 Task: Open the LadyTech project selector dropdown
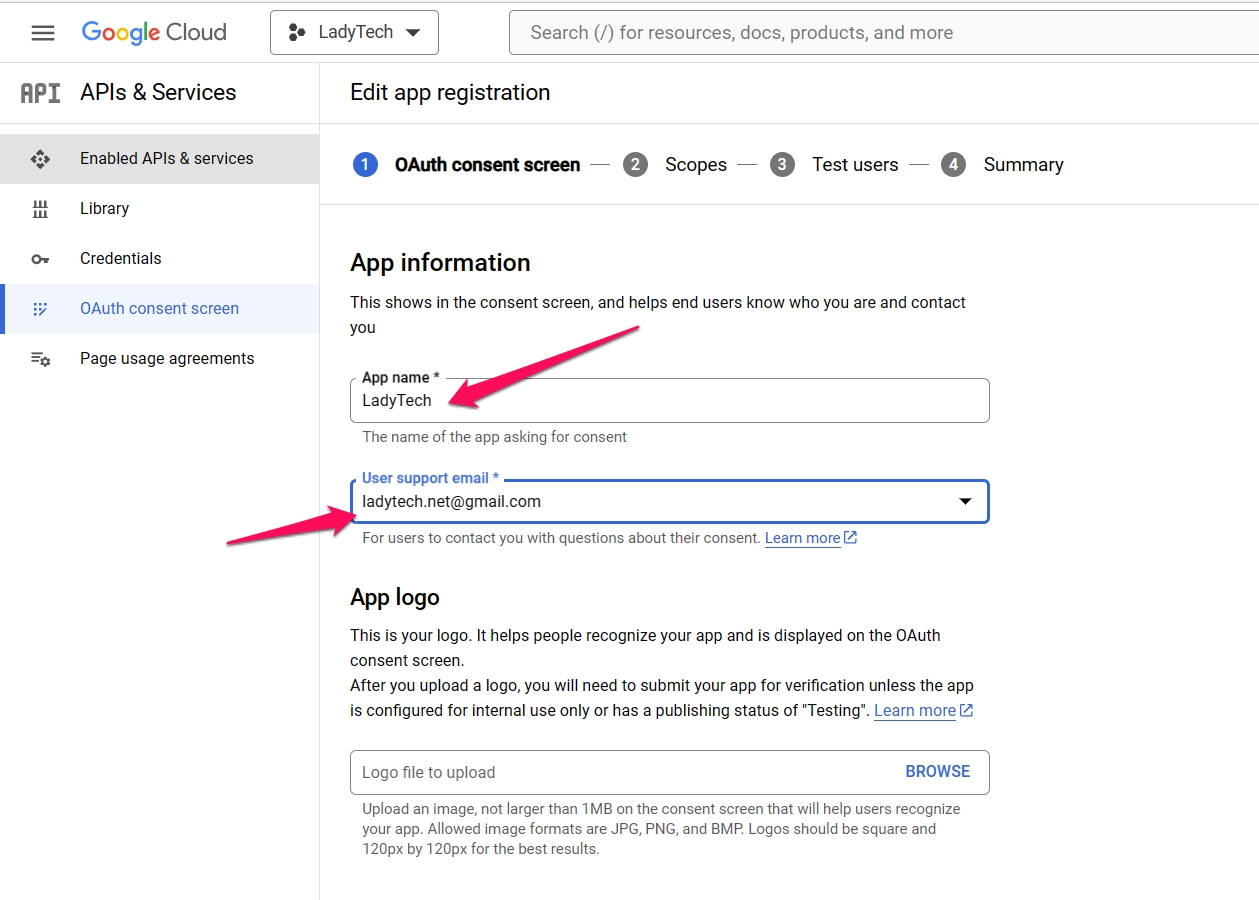coord(354,33)
